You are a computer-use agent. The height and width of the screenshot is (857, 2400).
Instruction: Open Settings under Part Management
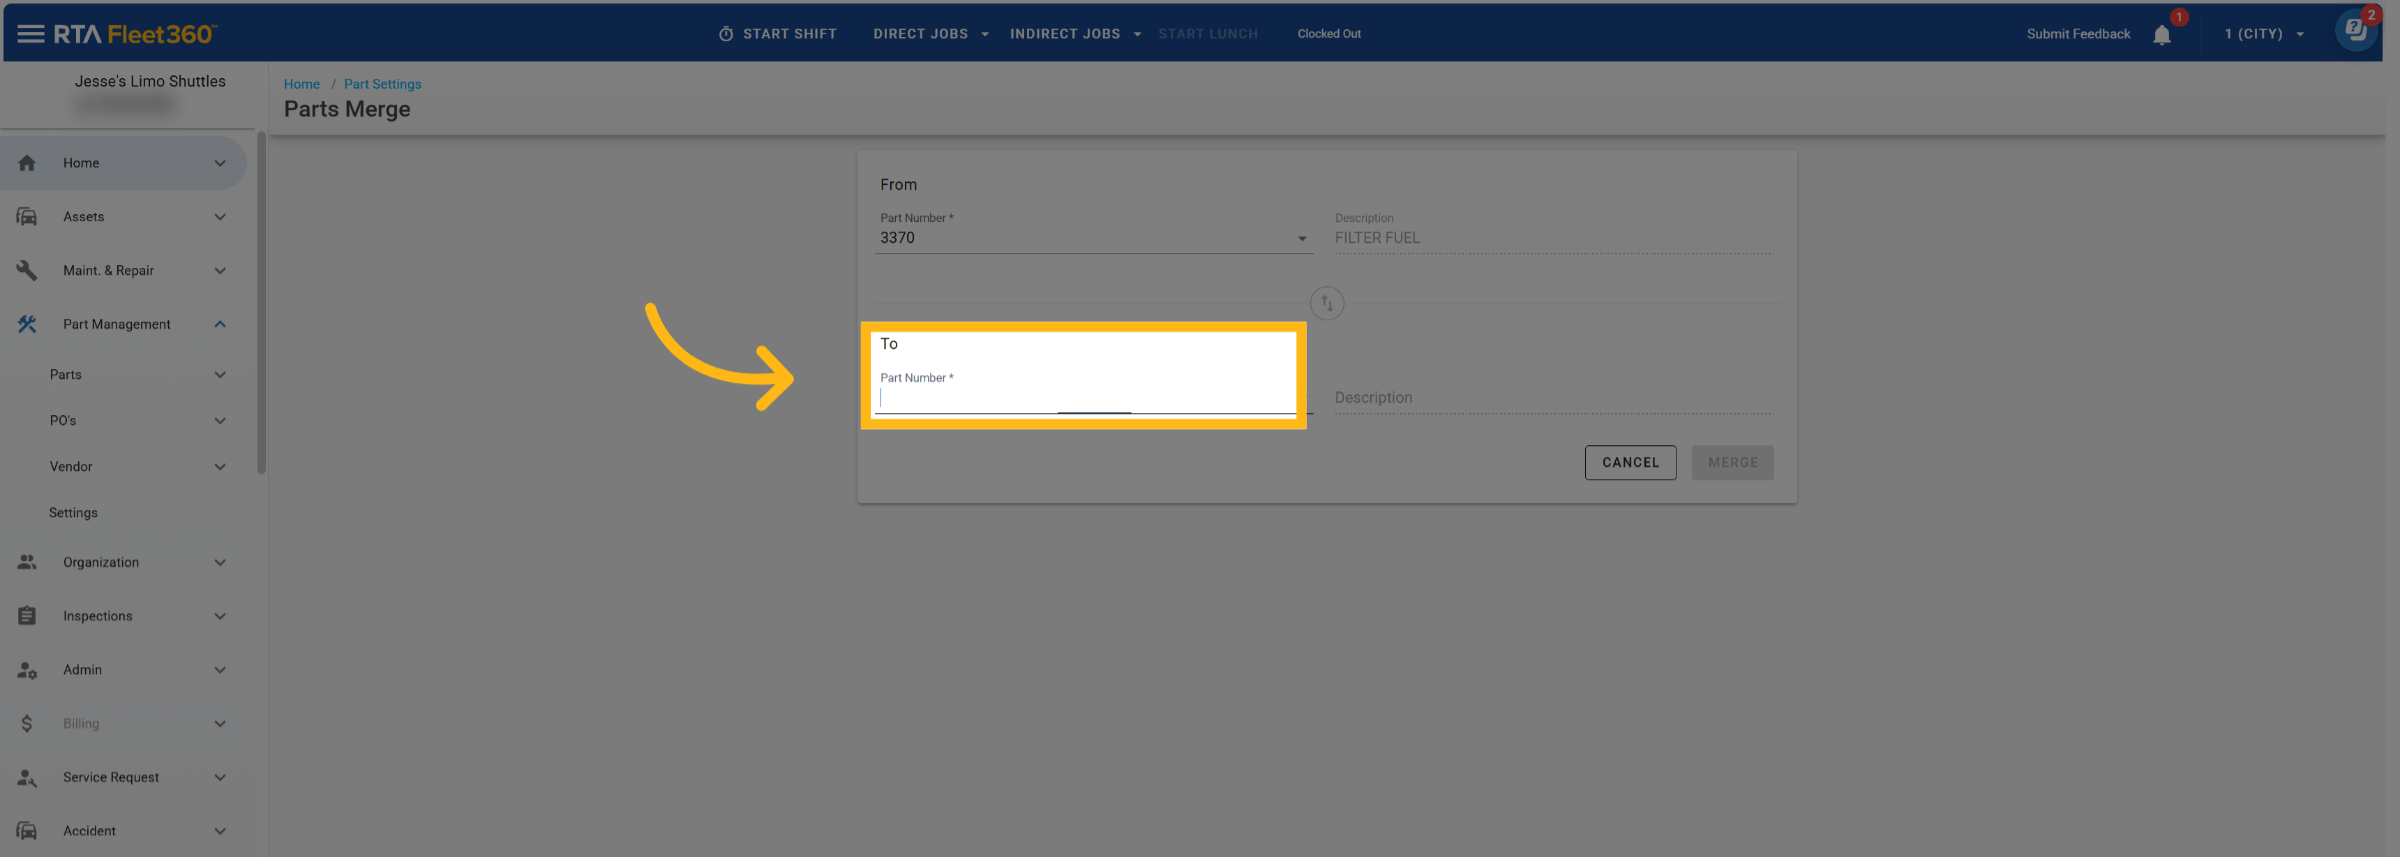pos(74,513)
